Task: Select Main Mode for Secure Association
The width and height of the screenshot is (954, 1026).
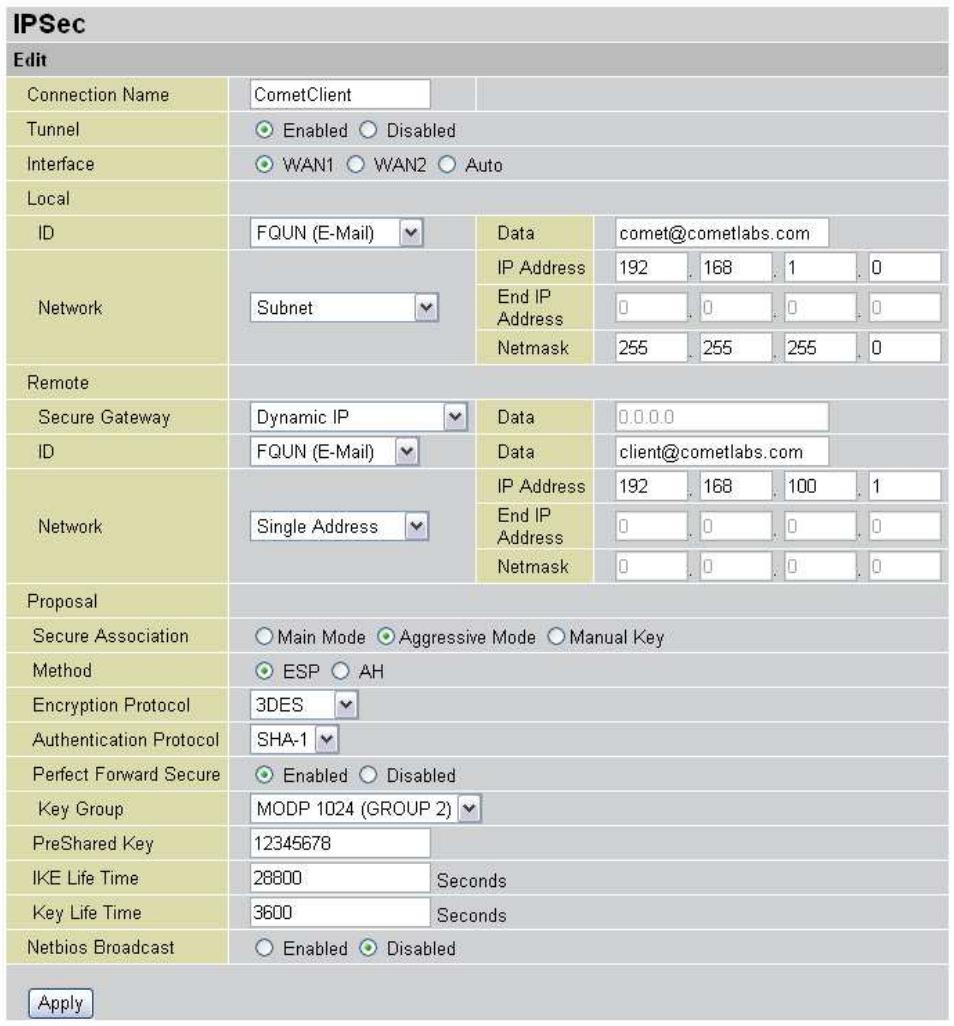Action: (x=264, y=636)
